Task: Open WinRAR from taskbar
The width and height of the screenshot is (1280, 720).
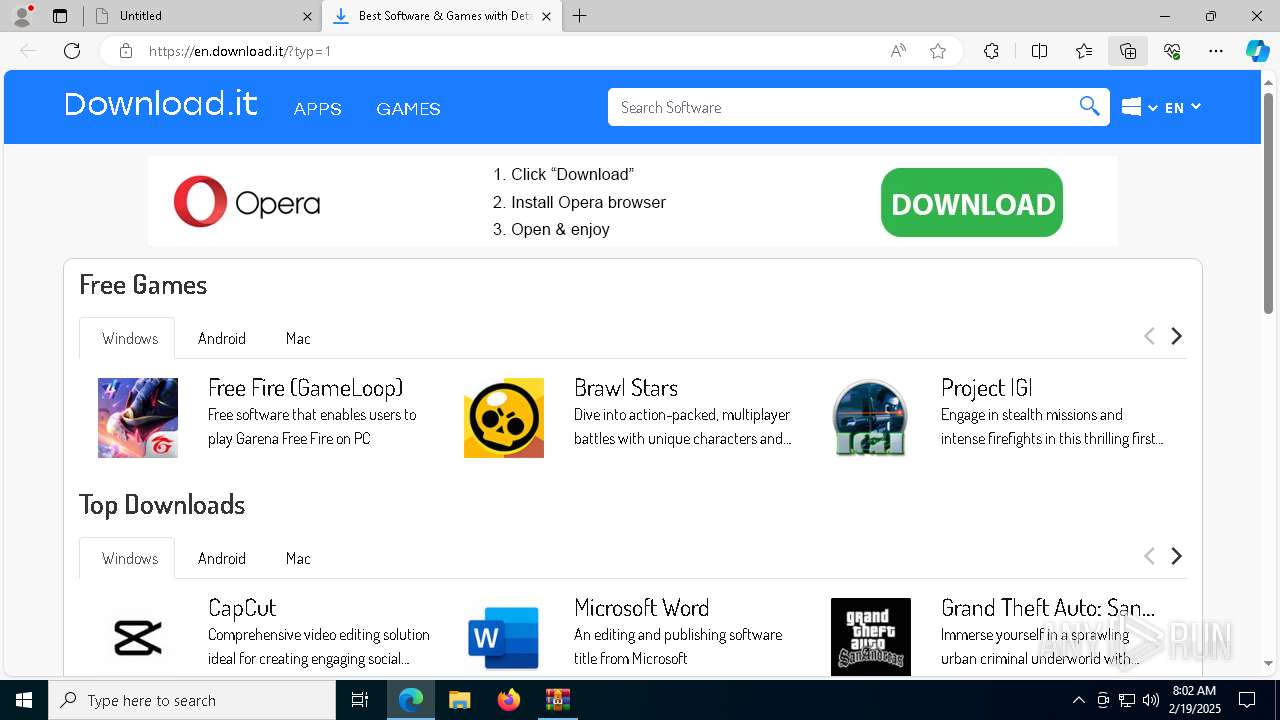Action: click(557, 700)
